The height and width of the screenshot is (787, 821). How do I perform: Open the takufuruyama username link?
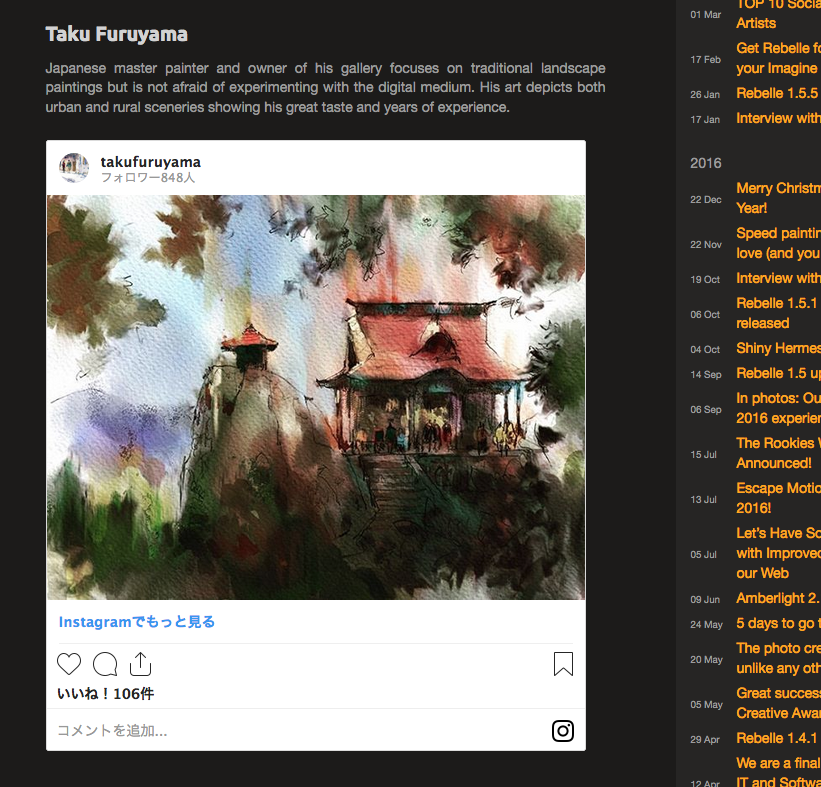click(151, 162)
